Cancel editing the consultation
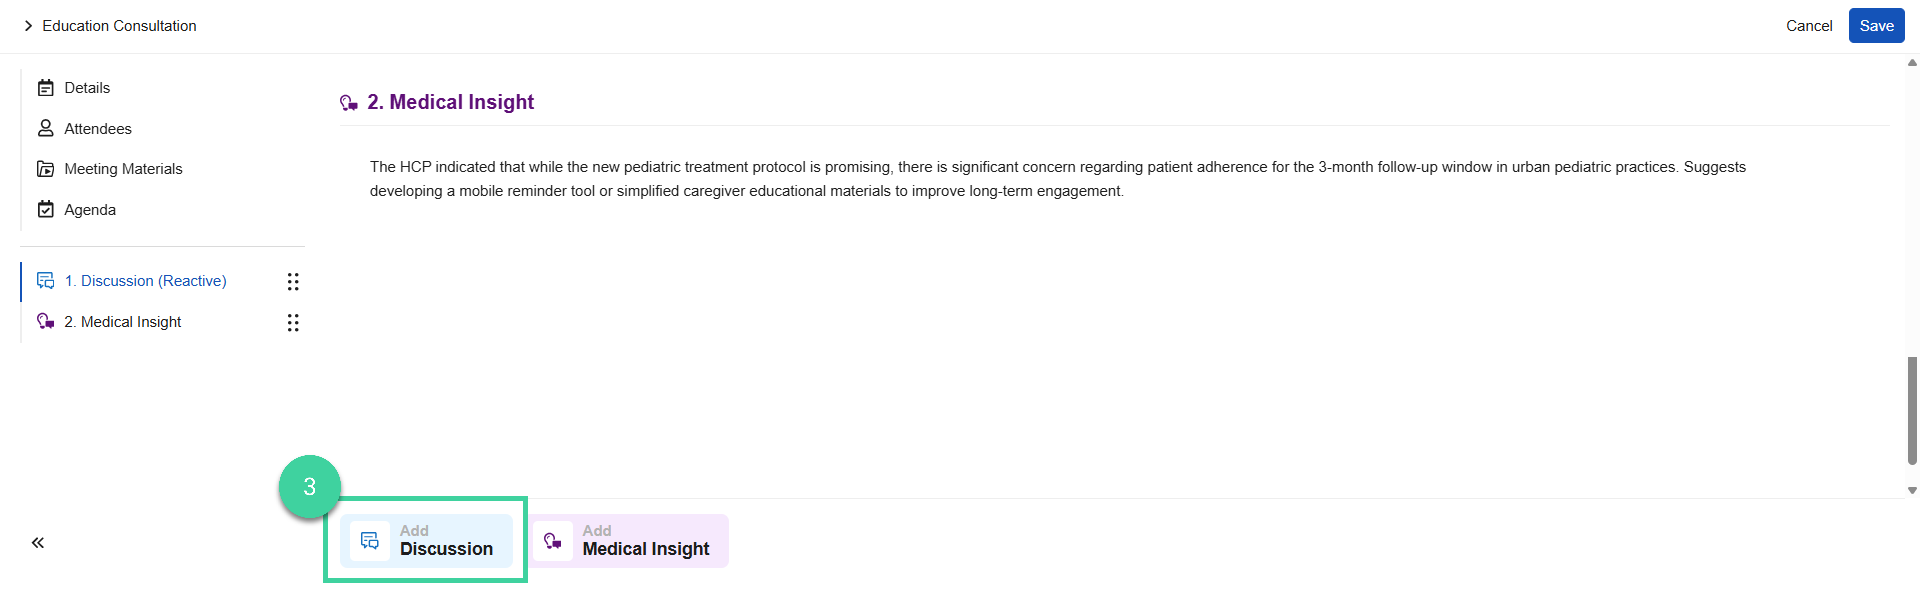This screenshot has width=1920, height=596. (1809, 26)
